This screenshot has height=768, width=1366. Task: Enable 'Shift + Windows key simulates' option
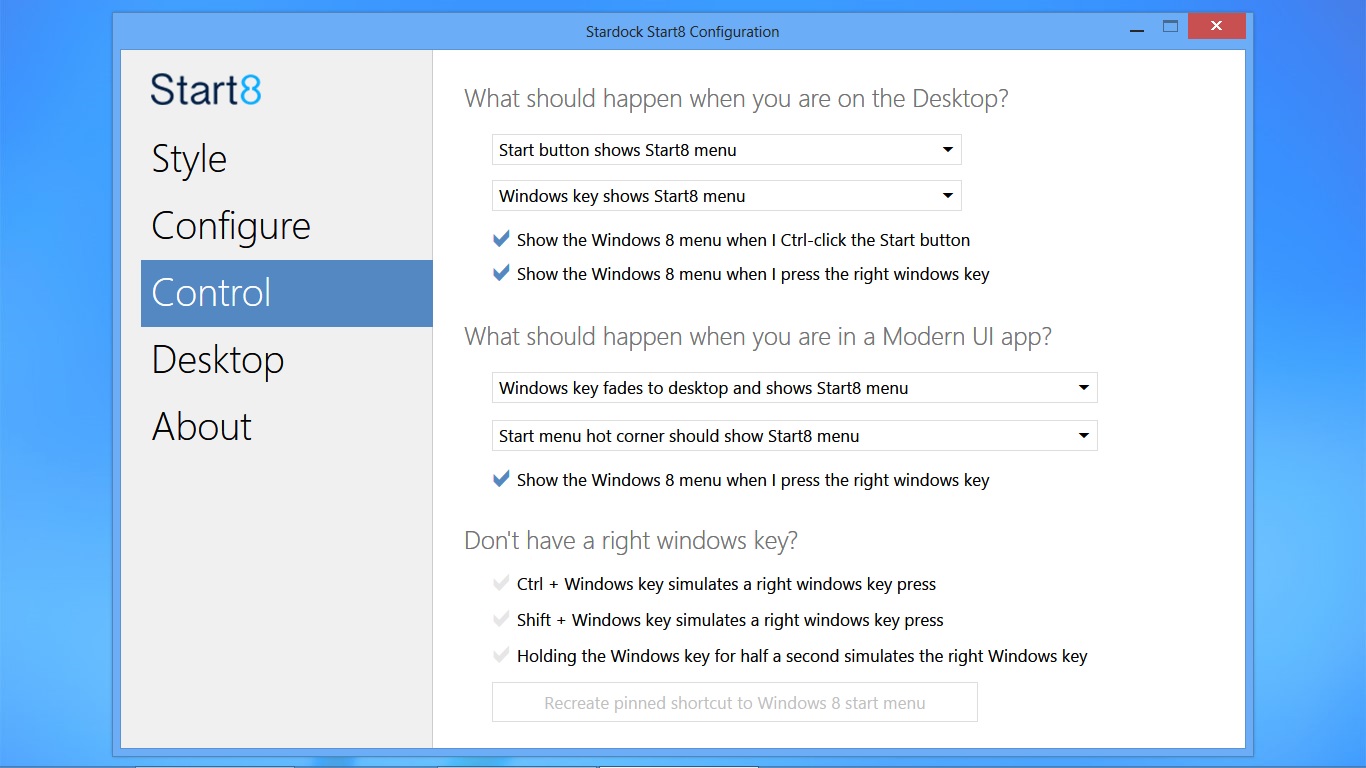[x=502, y=620]
